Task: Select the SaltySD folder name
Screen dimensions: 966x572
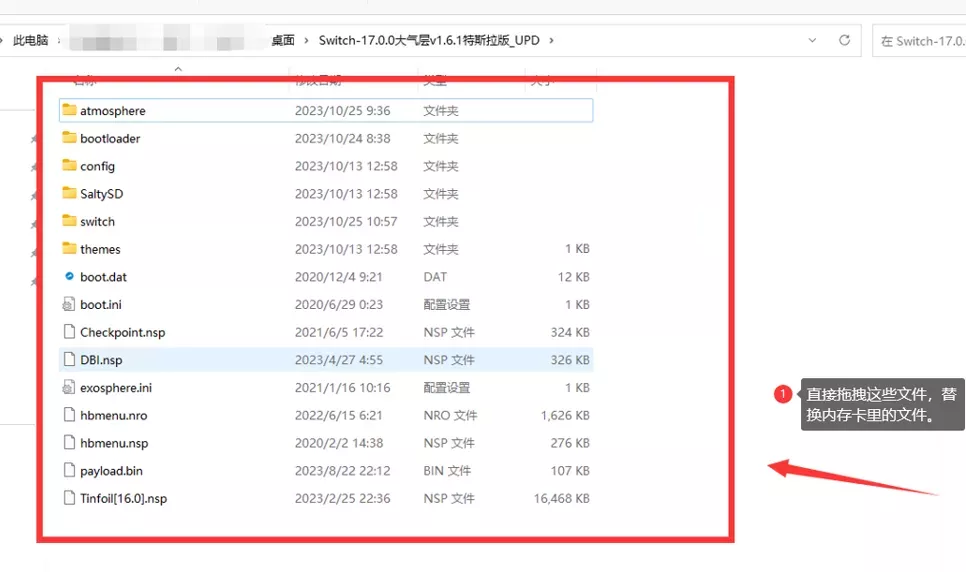Action: click(x=102, y=194)
